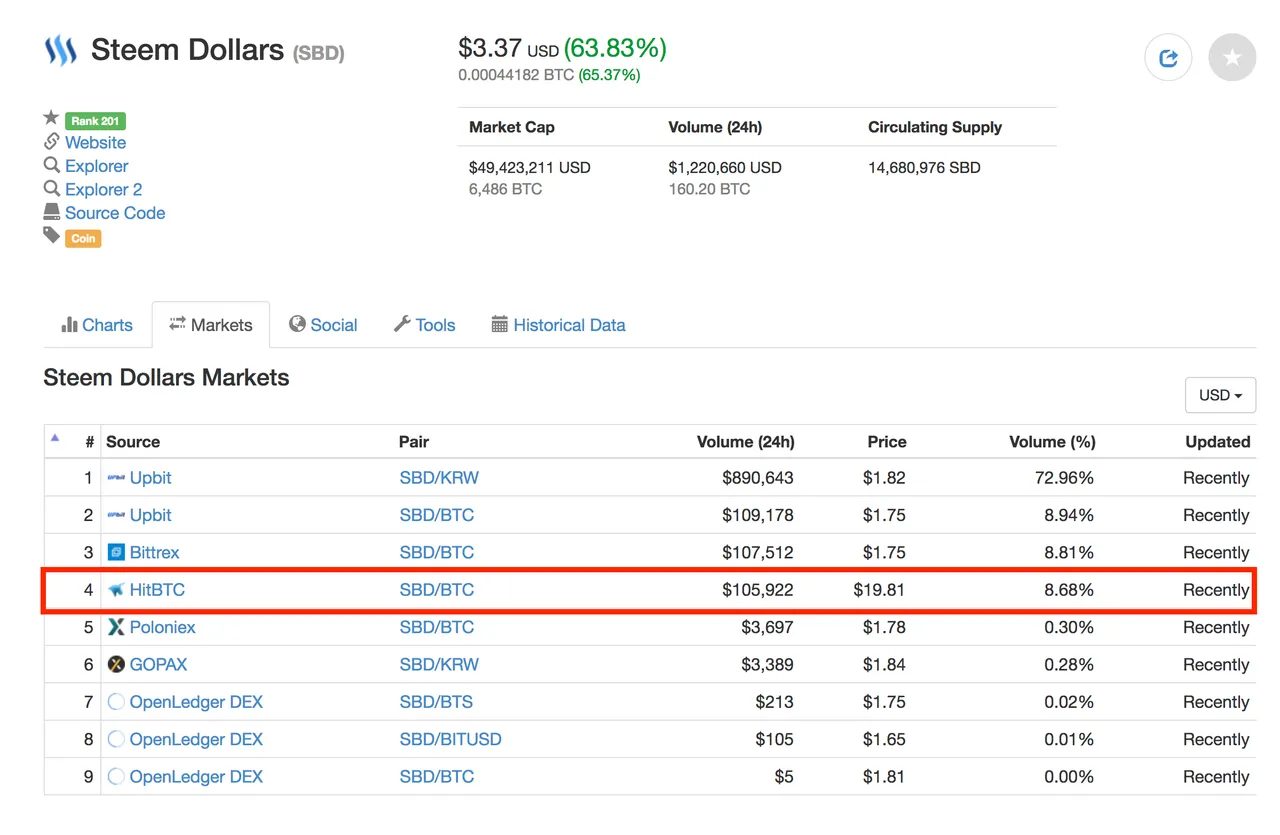This screenshot has width=1280, height=835.
Task: Sort by Volume (%) column header
Action: coord(1052,442)
